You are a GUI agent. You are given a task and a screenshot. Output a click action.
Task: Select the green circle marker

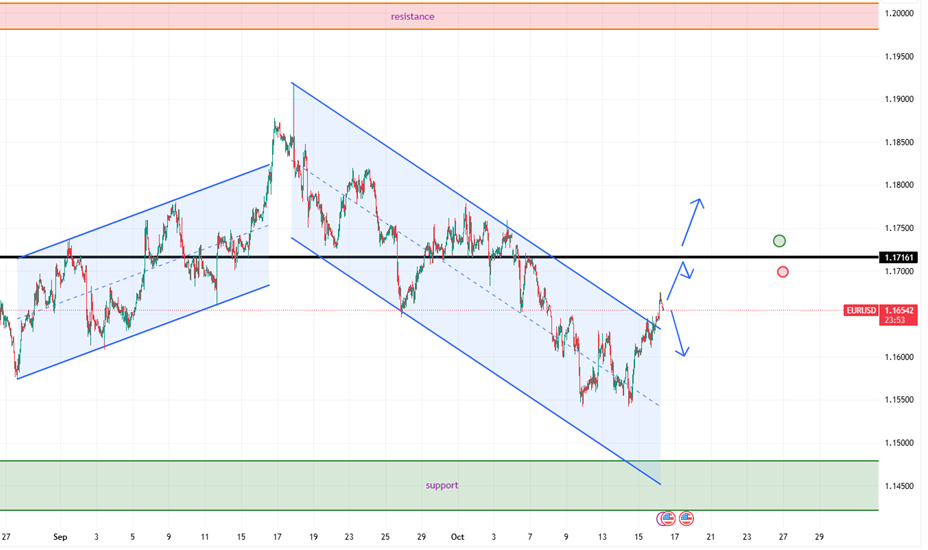pyautogui.click(x=780, y=240)
